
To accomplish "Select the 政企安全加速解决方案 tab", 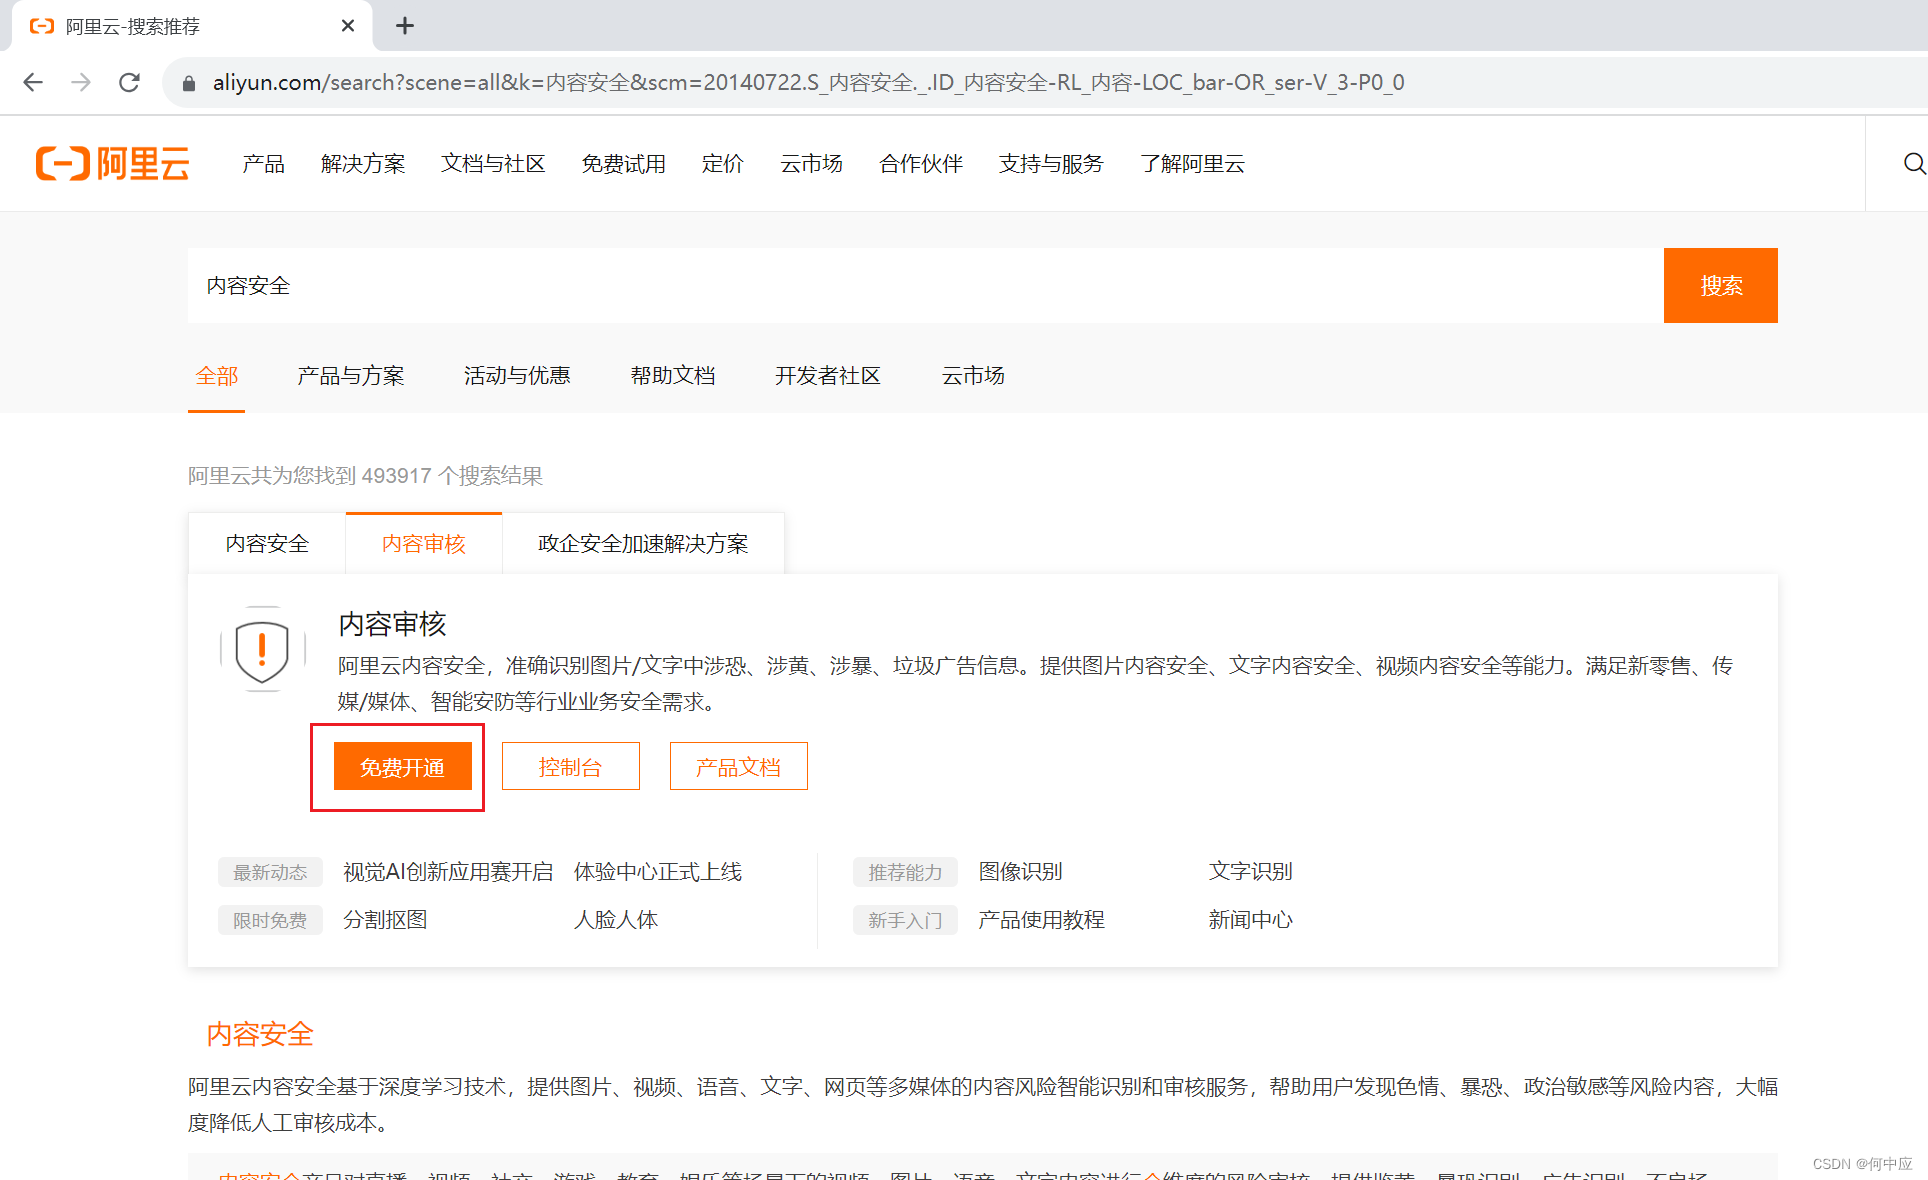I will [x=643, y=544].
